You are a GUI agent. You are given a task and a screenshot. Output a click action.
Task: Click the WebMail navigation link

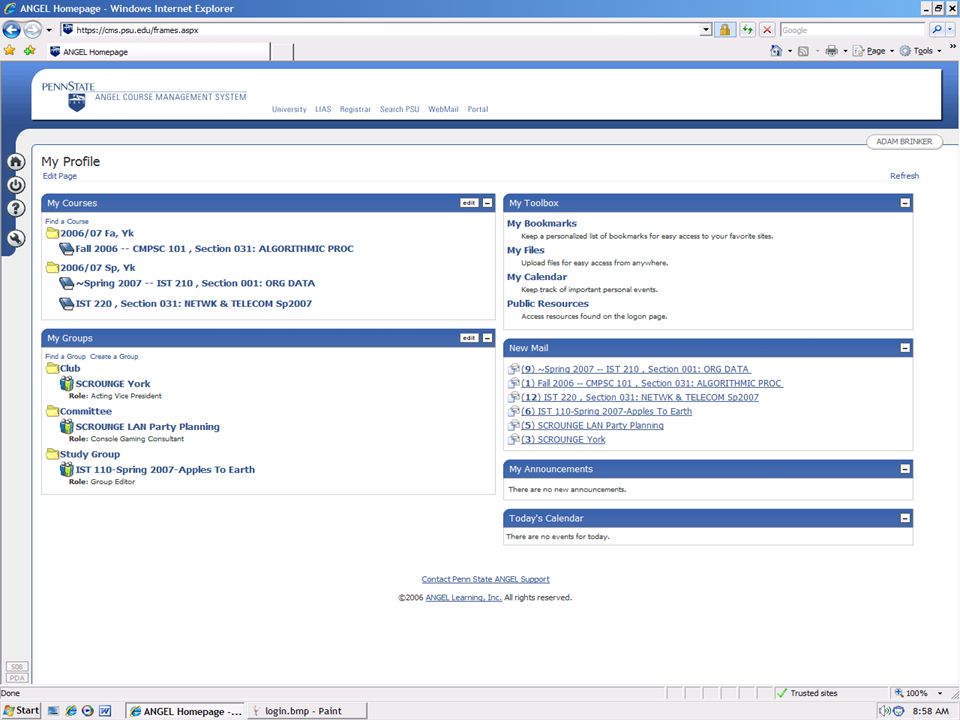coord(443,109)
